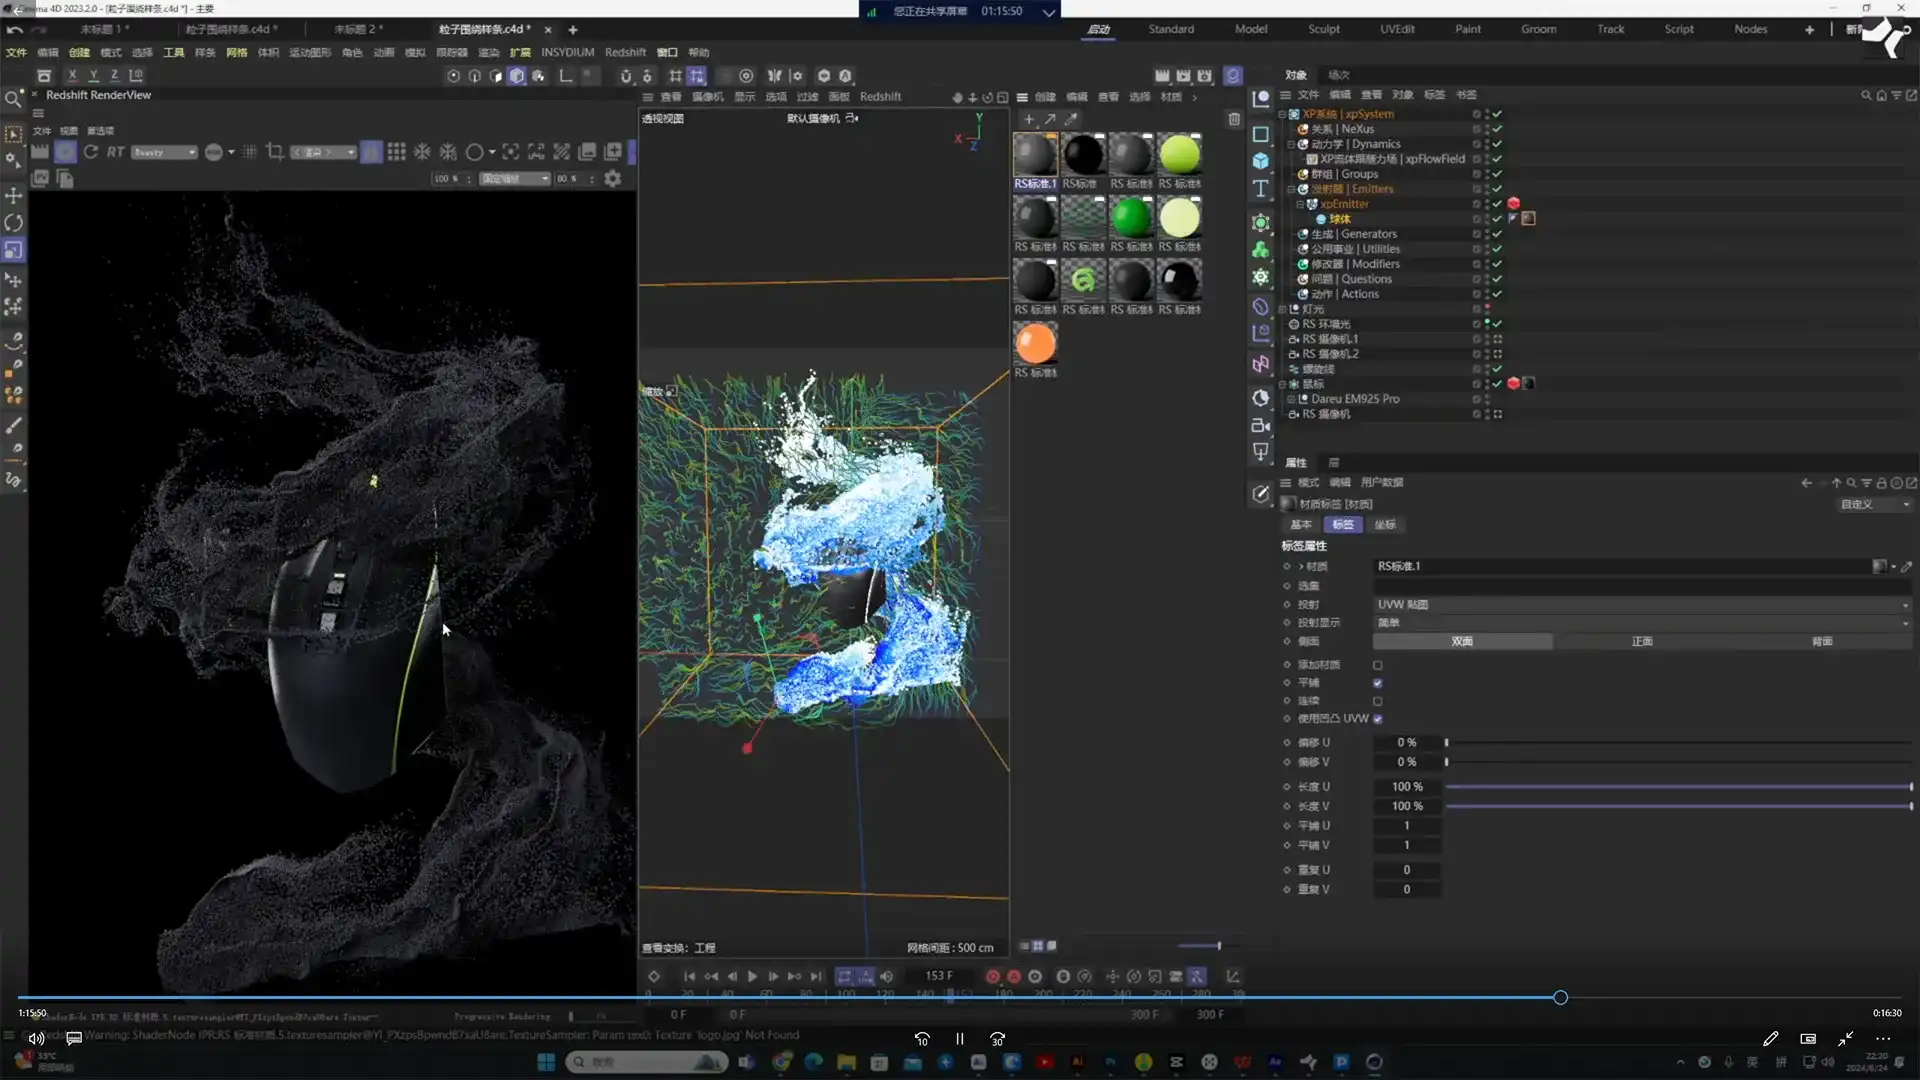1920x1080 pixels.
Task: Select the Move tool in left toolbar
Action: tap(14, 196)
